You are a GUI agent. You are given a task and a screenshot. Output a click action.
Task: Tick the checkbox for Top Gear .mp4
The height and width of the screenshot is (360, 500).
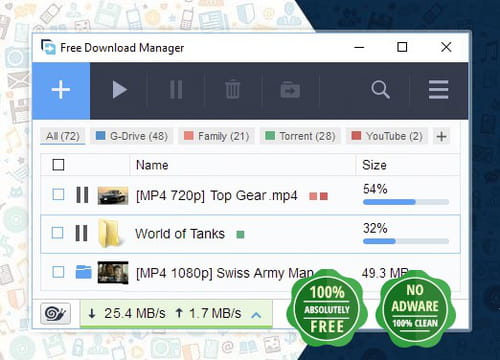58,194
